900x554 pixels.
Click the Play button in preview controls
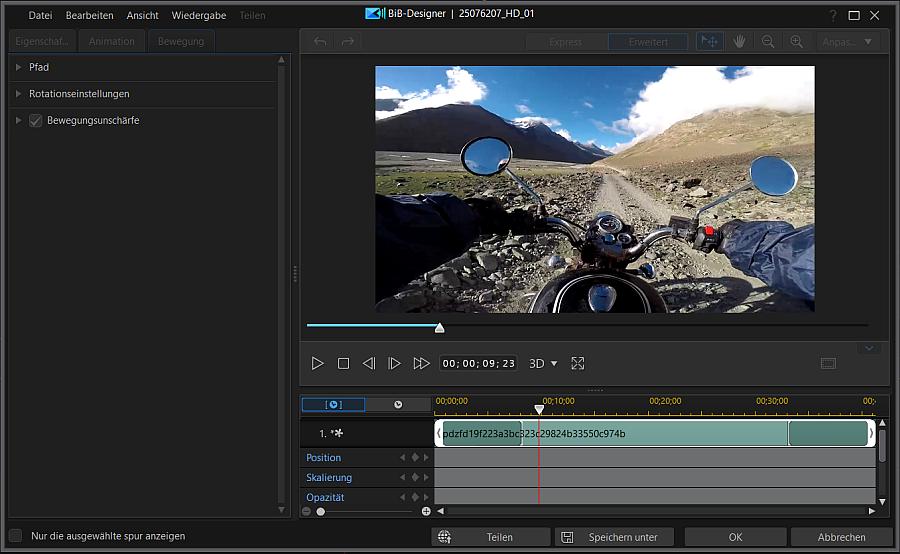click(318, 364)
